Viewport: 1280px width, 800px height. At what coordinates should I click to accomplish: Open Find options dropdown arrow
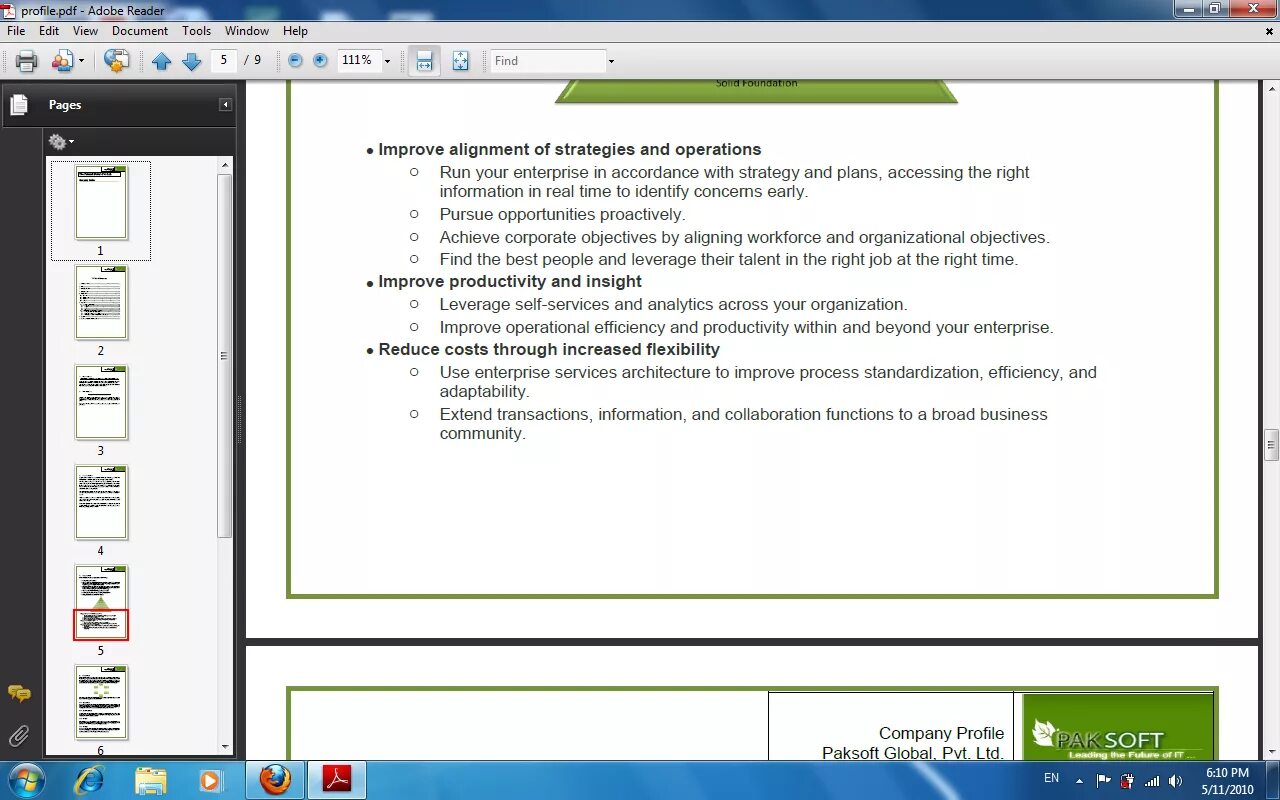[611, 61]
